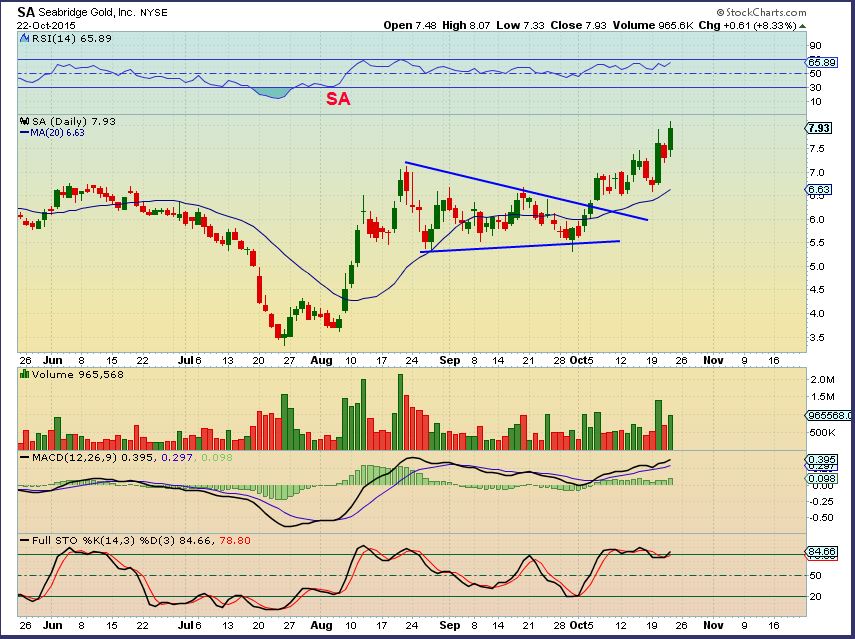Click the 84.66 stochastic axis tag
The width and height of the screenshot is (855, 639).
pos(821,552)
